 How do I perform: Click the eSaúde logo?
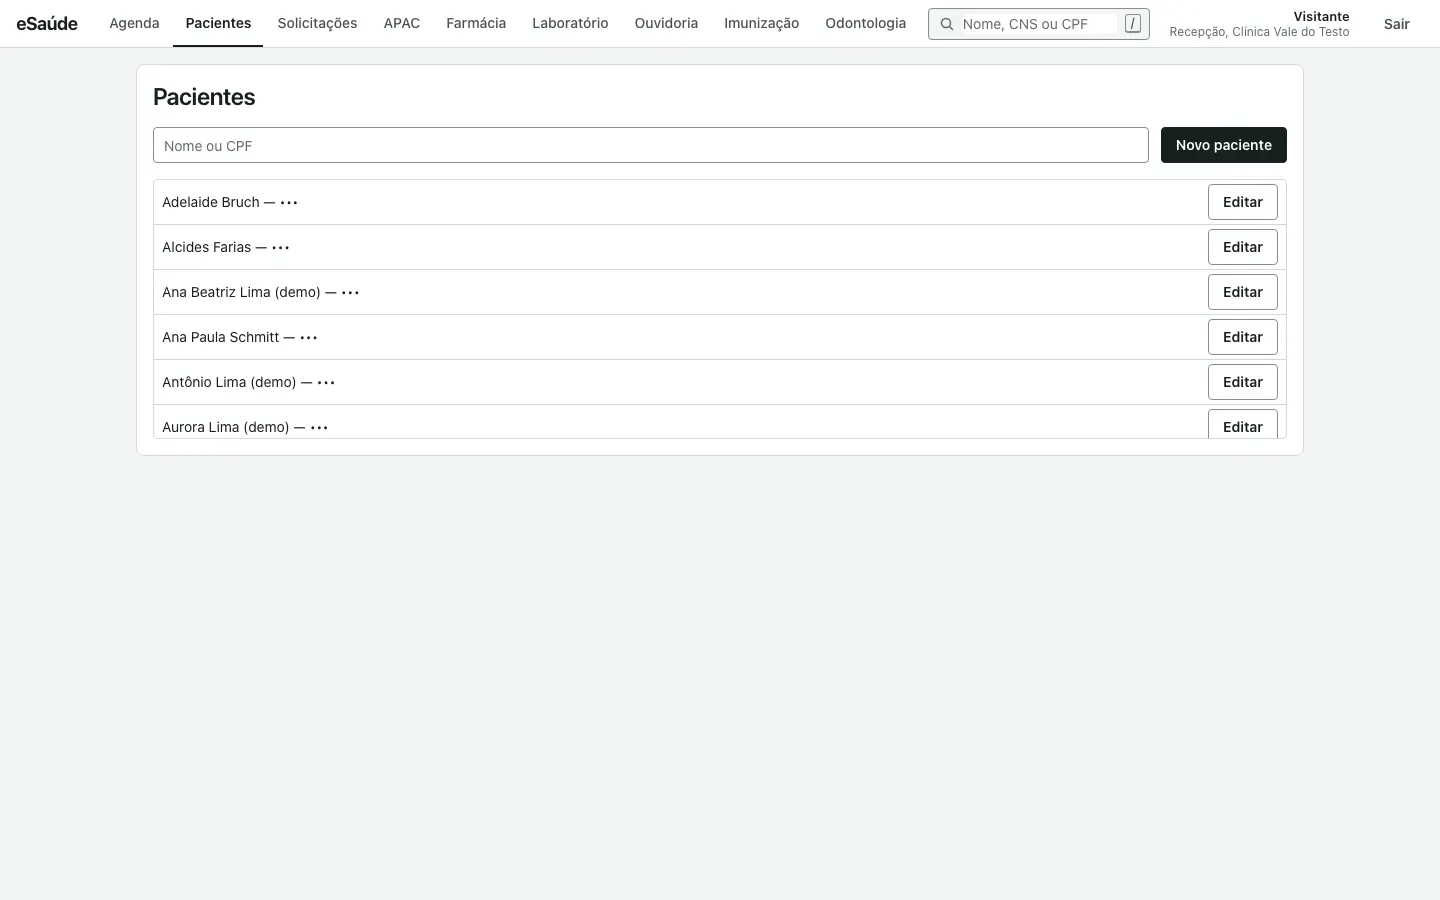click(x=47, y=23)
